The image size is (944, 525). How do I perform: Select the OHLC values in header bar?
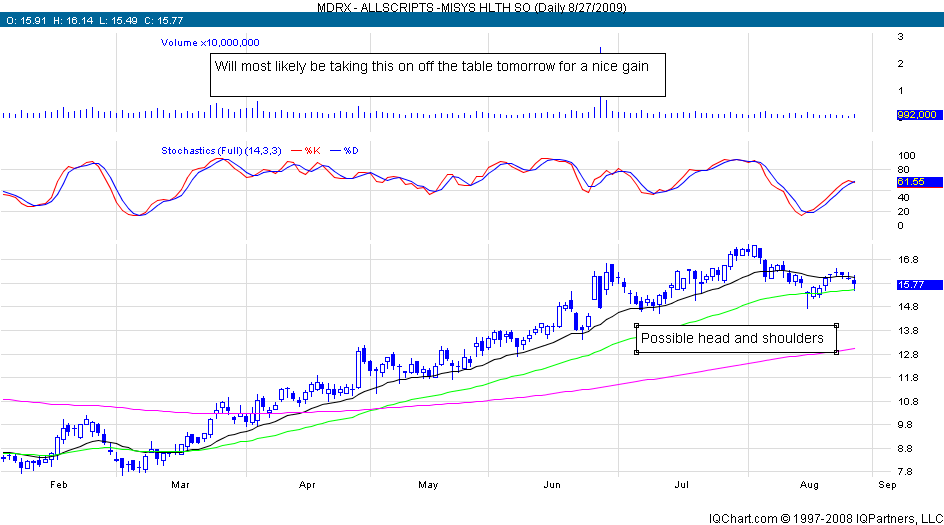pos(95,20)
